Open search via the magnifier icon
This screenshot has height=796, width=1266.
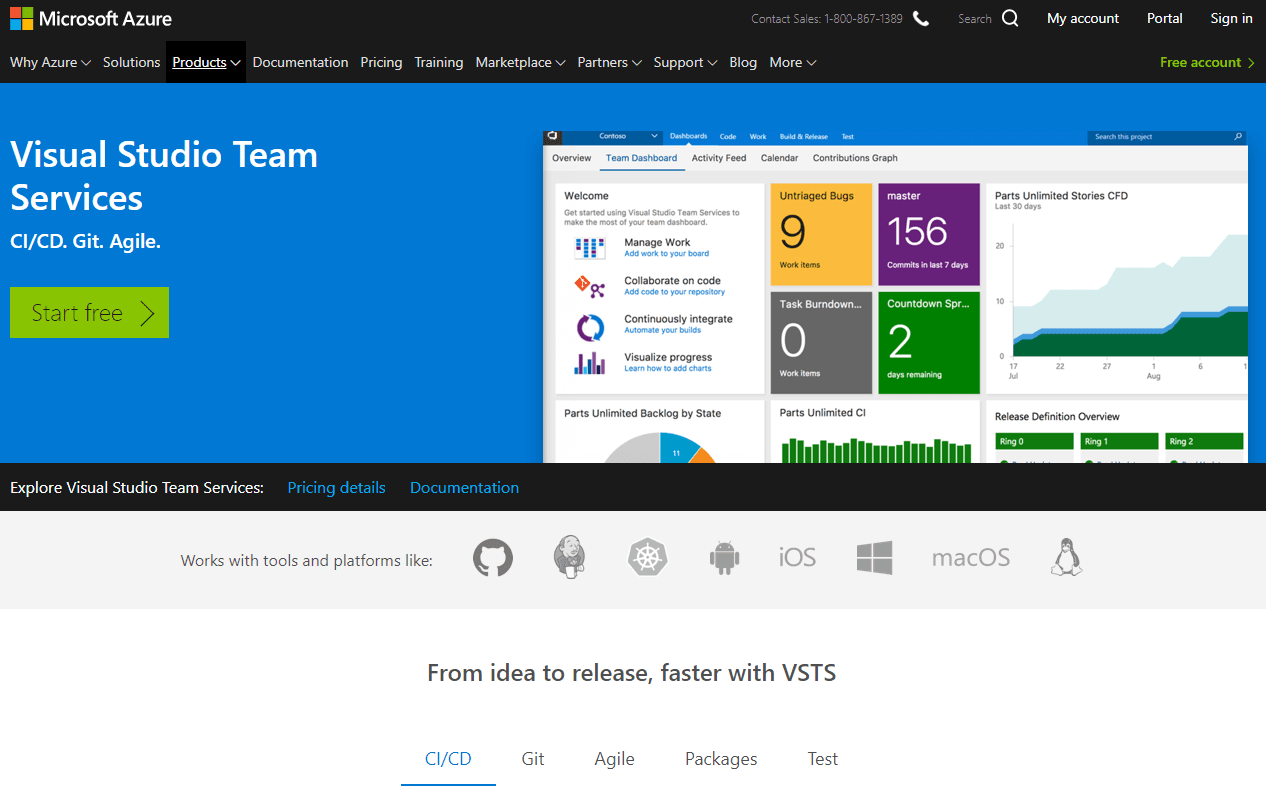[1010, 18]
